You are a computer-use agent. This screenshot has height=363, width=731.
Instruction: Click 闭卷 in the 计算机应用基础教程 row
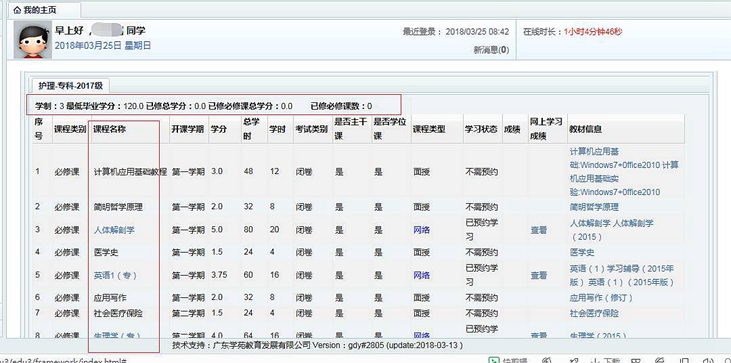click(x=303, y=171)
